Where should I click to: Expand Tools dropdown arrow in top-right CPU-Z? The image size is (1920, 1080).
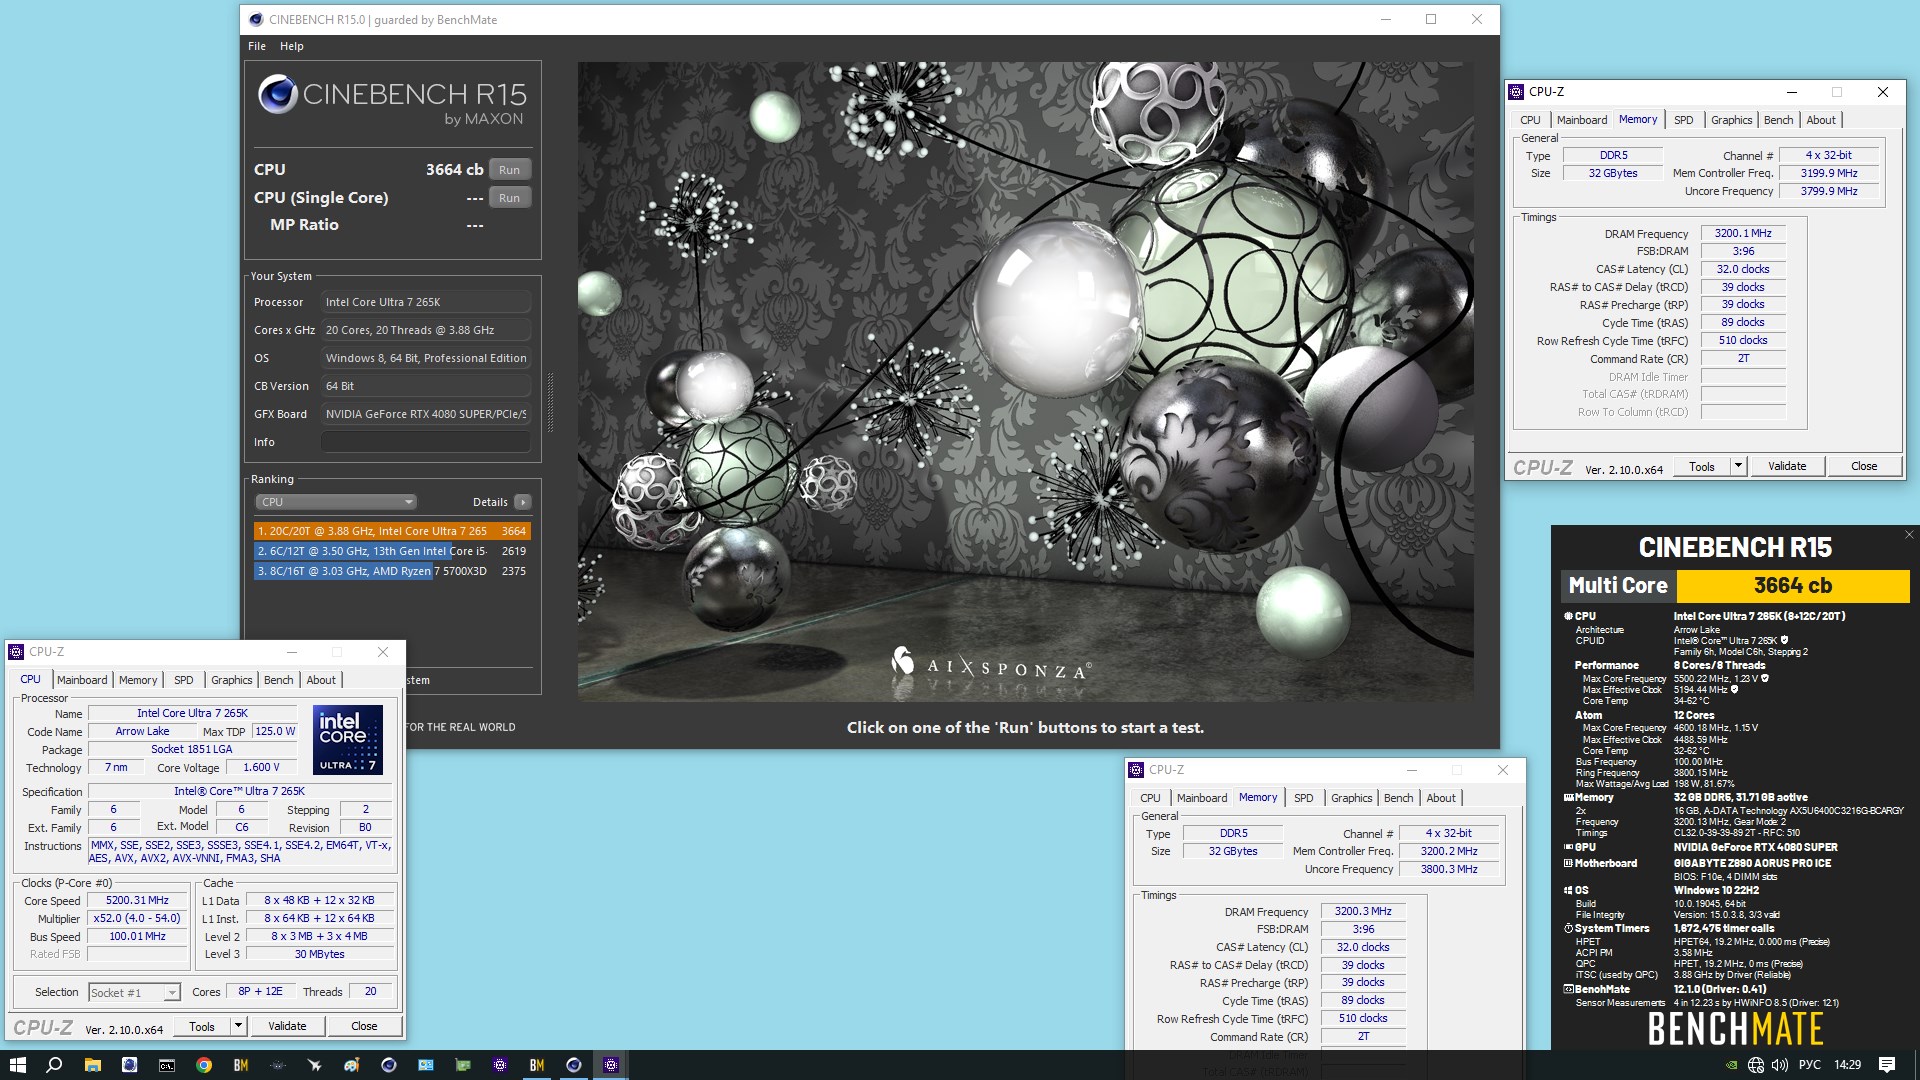point(1738,466)
